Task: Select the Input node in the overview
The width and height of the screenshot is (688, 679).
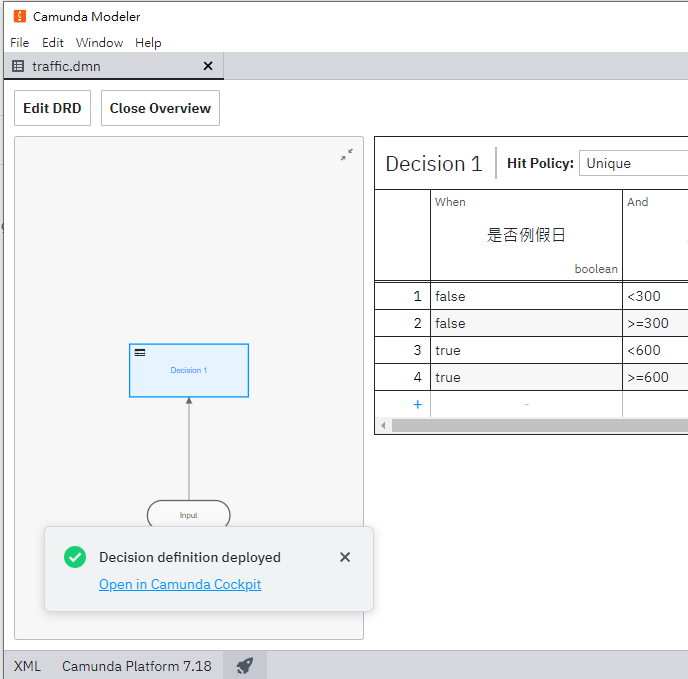Action: (189, 514)
